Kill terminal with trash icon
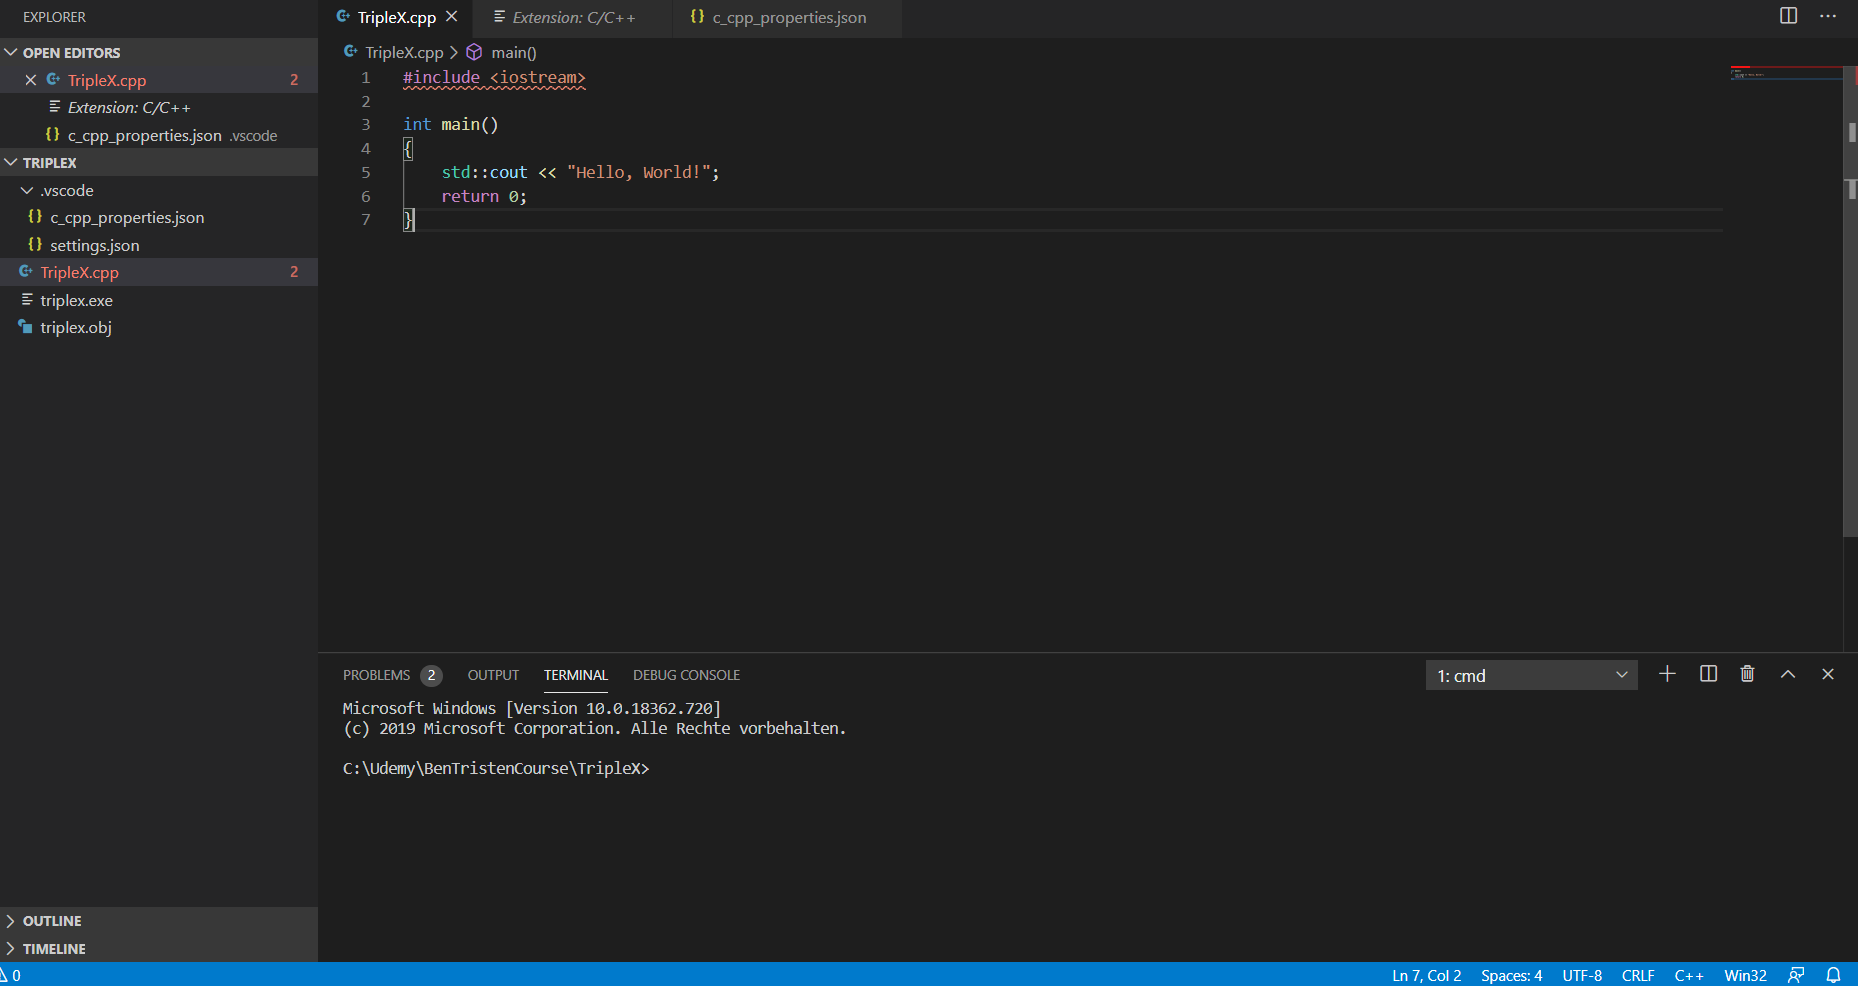Viewport: 1858px width, 986px height. click(x=1747, y=674)
